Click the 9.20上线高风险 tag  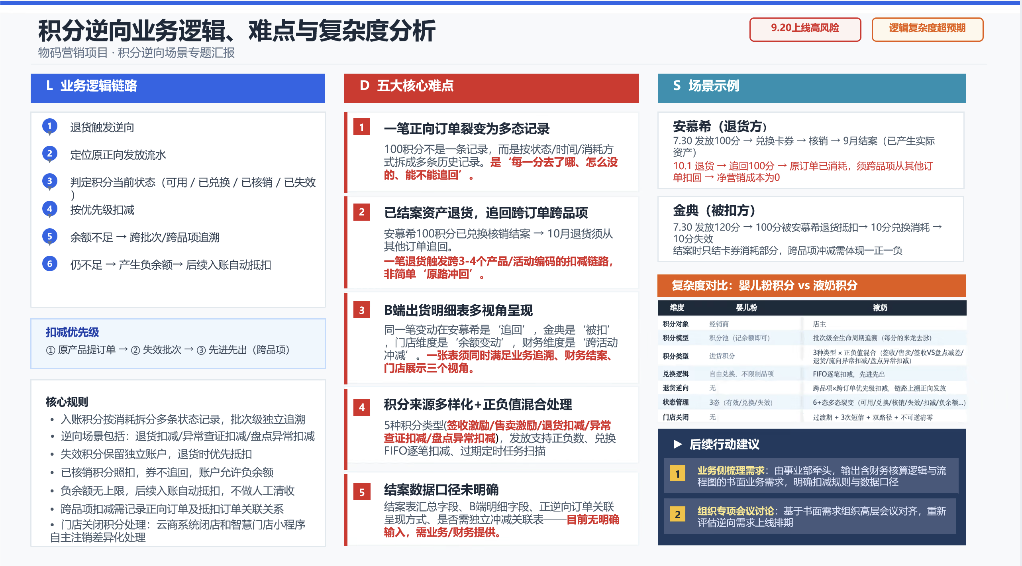805,29
